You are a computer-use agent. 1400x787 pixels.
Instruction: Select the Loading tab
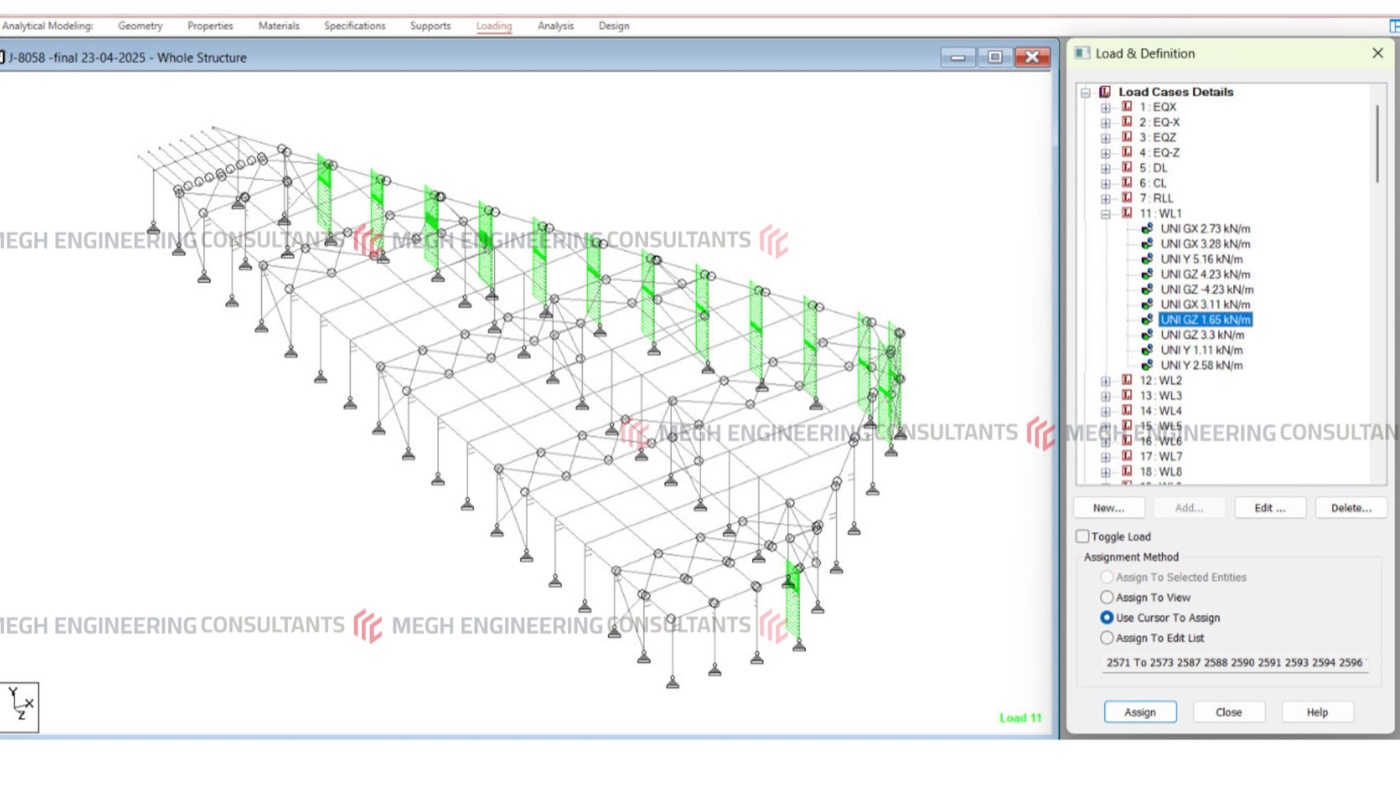[494, 26]
